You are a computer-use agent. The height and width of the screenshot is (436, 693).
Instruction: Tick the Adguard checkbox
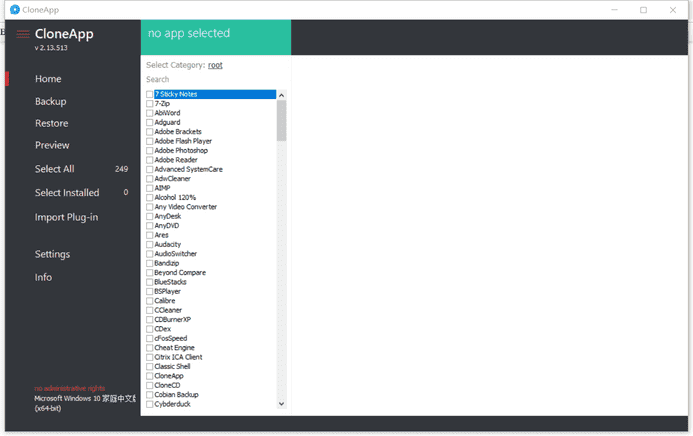point(149,123)
